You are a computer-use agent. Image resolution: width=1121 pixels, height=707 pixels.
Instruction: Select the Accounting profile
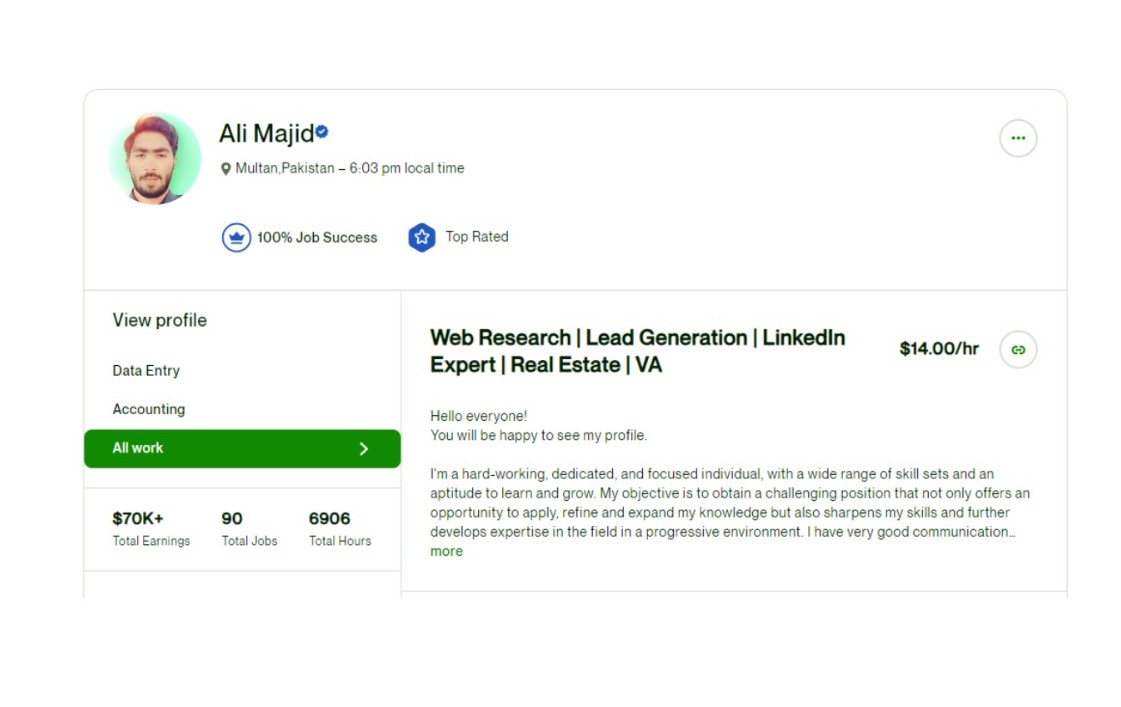(148, 409)
